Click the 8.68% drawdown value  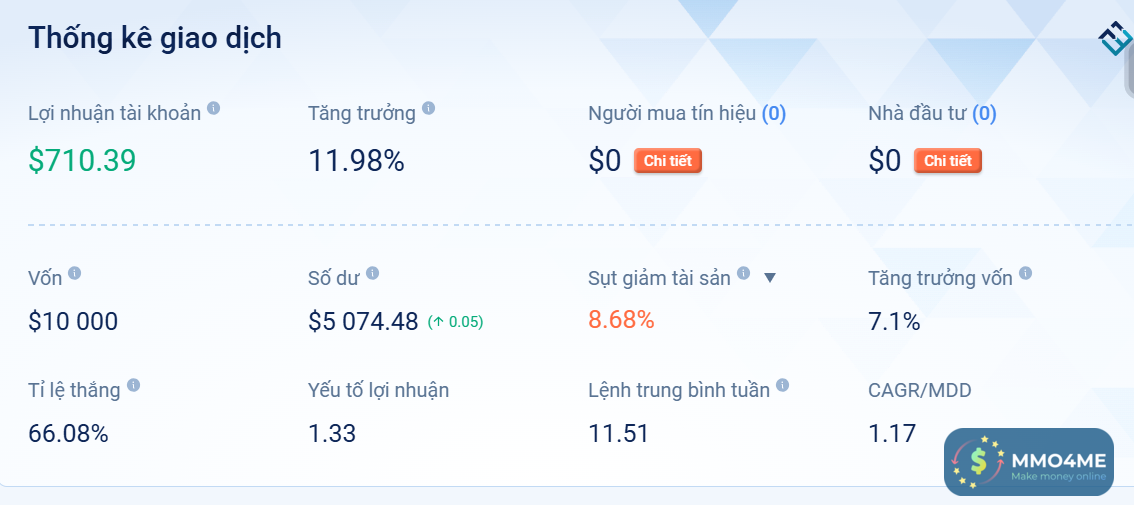[621, 320]
